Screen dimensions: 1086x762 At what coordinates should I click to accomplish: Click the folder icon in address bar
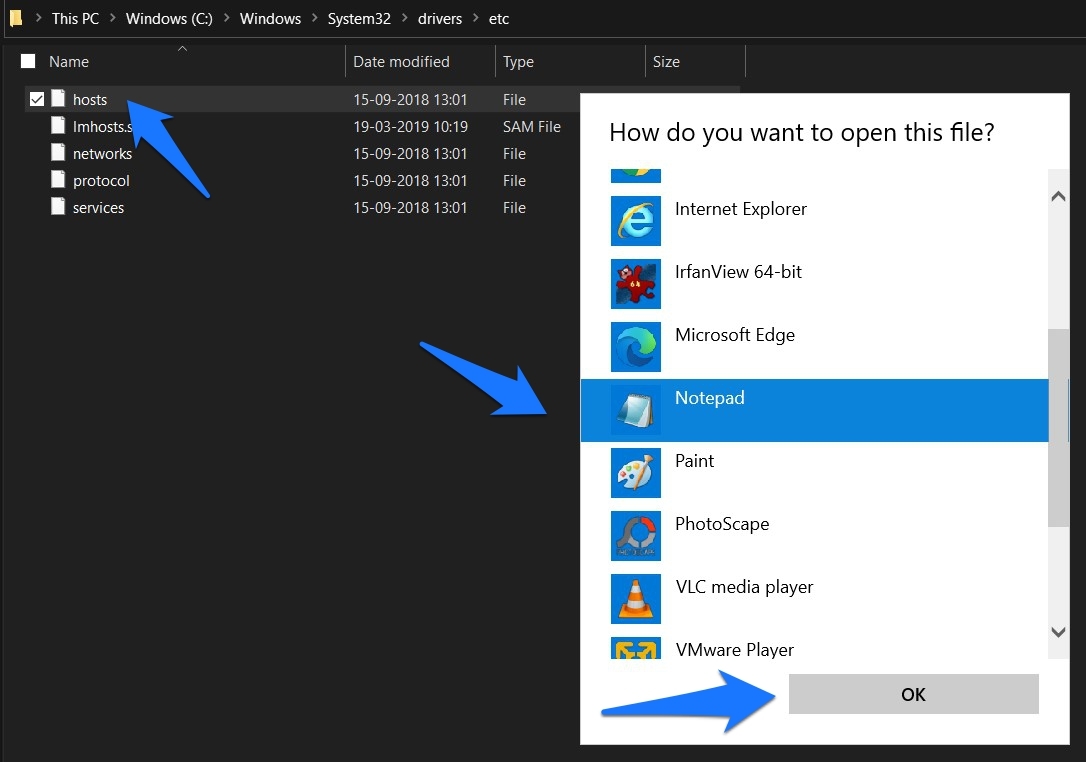pyautogui.click(x=16, y=18)
